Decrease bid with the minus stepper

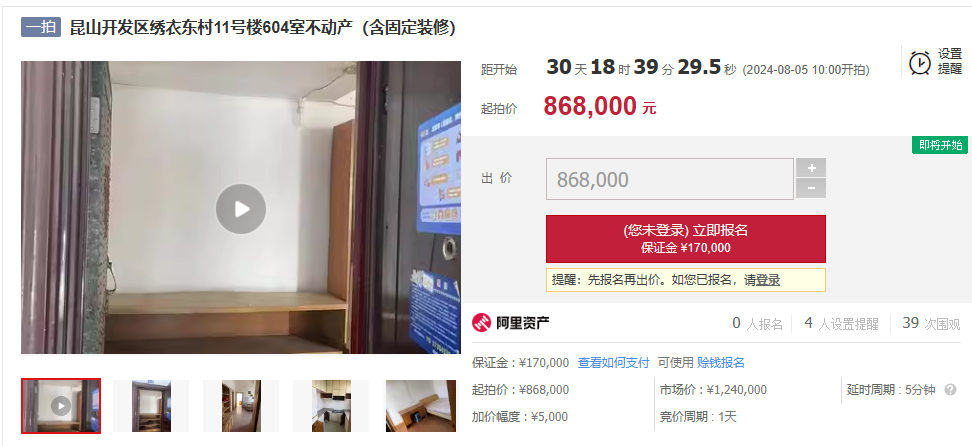[x=811, y=188]
